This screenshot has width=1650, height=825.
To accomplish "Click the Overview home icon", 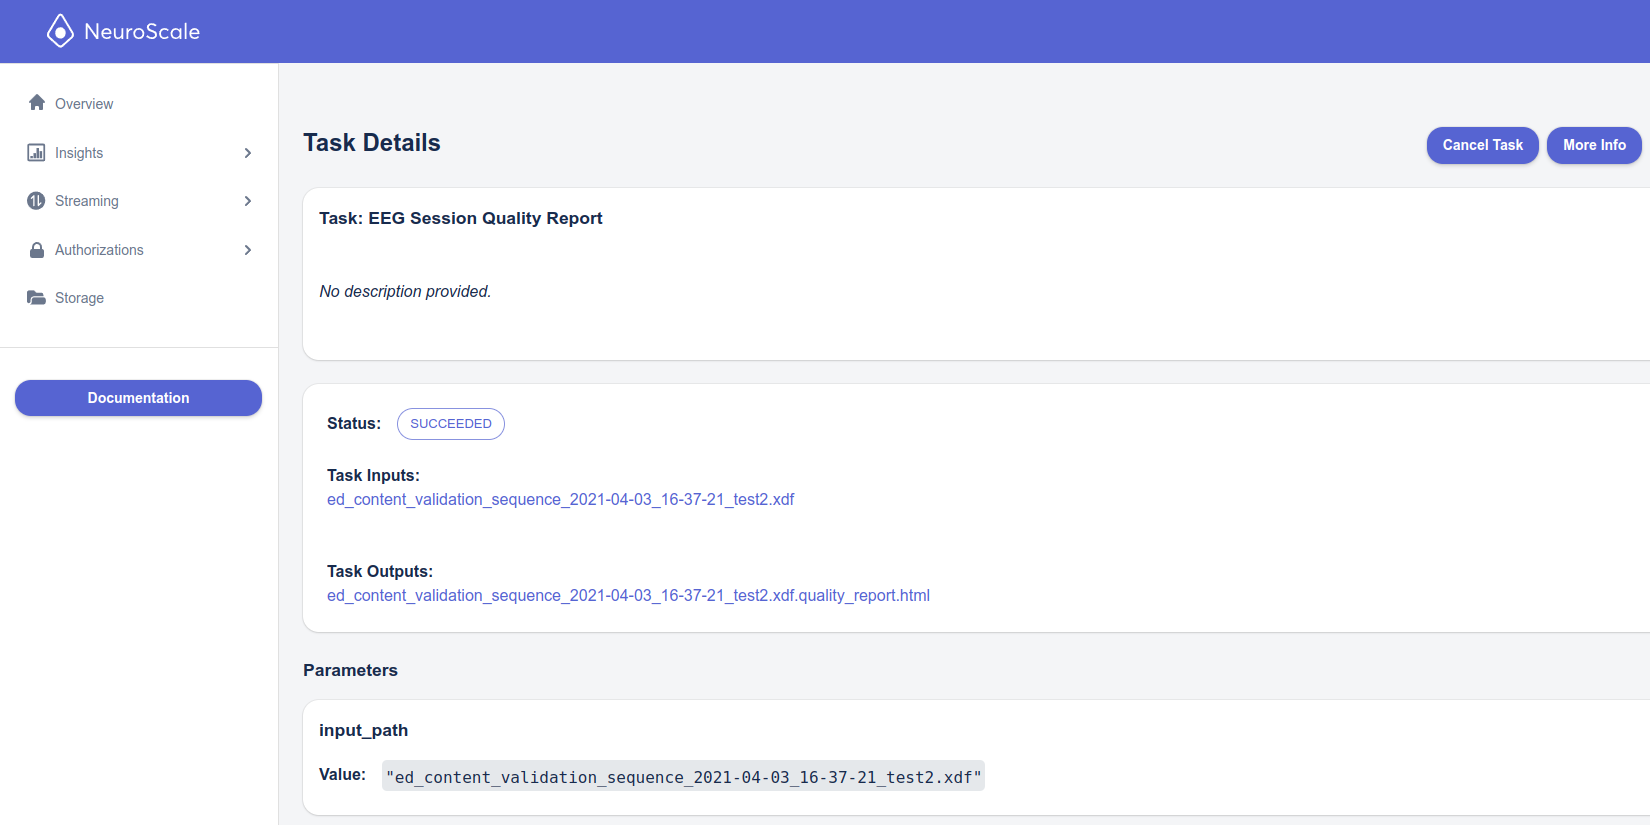I will click(x=37, y=103).
